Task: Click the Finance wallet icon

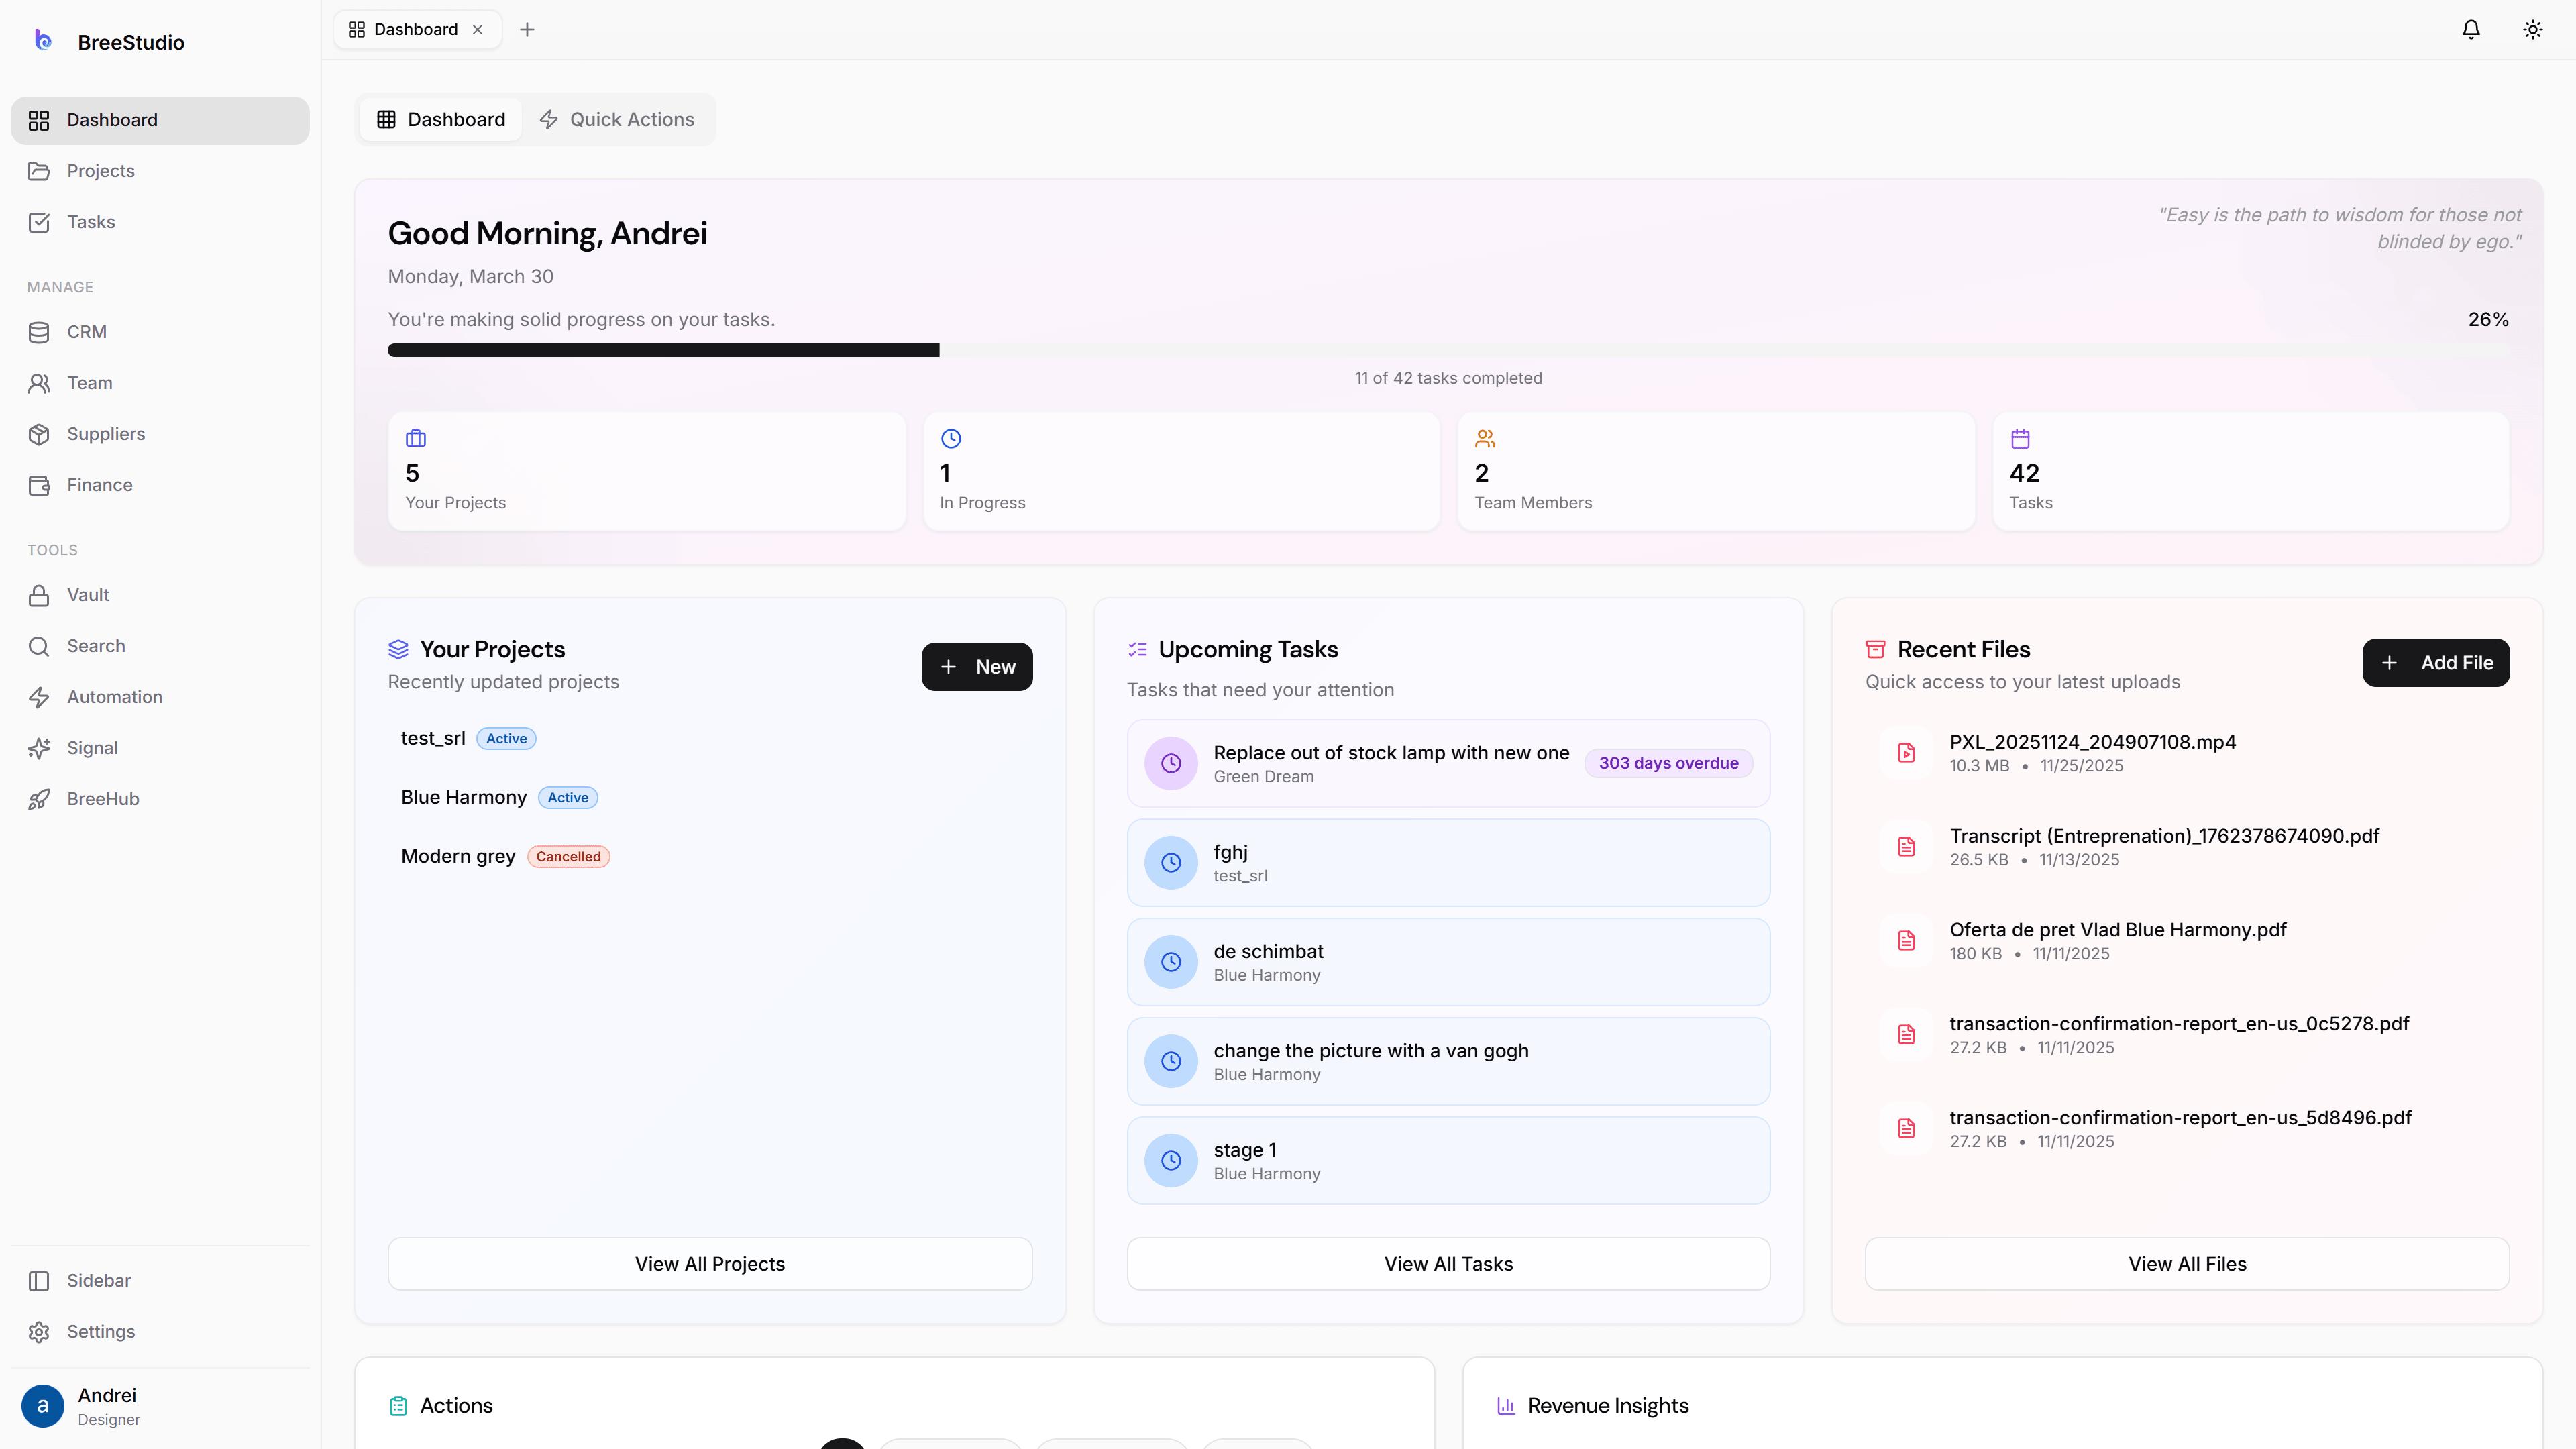Action: click(39, 485)
